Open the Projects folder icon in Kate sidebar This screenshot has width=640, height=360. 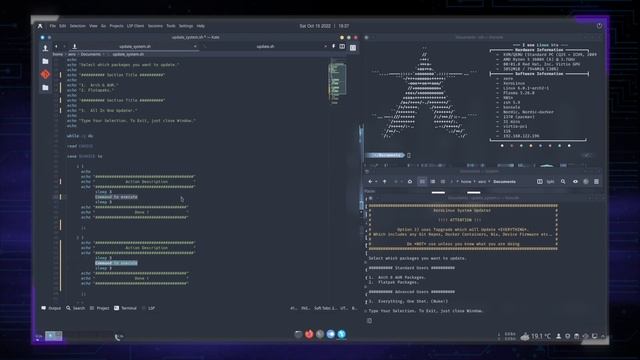click(45, 61)
